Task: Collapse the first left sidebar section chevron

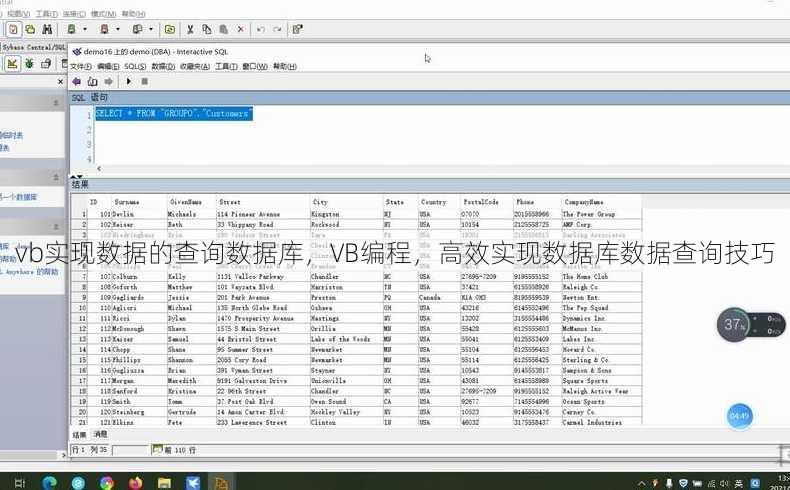Action: (56, 102)
